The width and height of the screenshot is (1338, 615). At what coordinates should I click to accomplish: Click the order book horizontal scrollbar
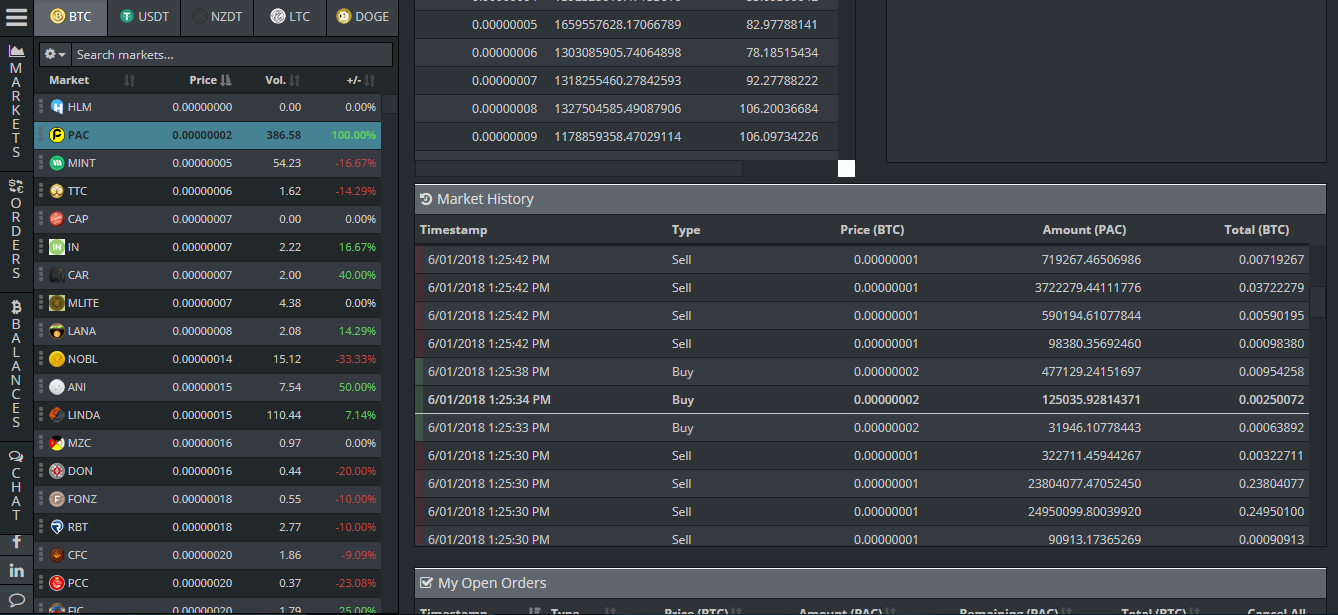[579, 169]
